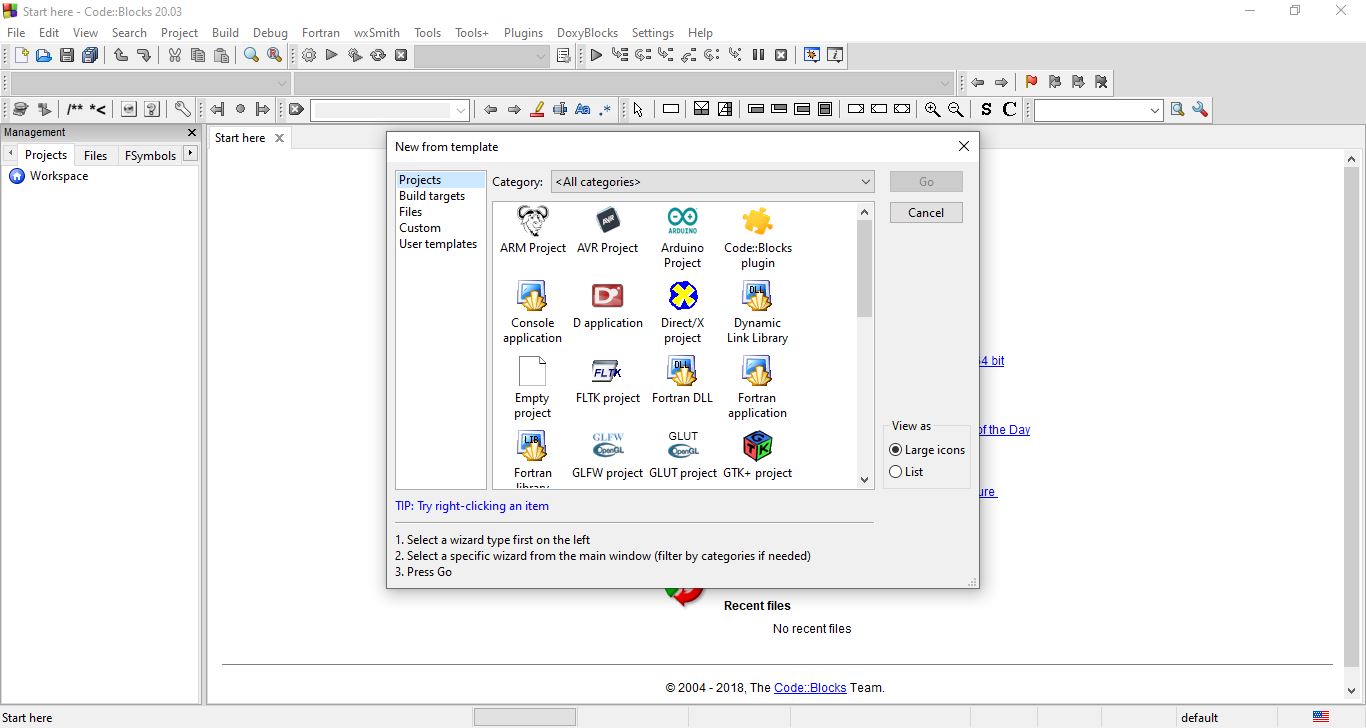Click the Code::Blocks link in footer

[x=810, y=688]
